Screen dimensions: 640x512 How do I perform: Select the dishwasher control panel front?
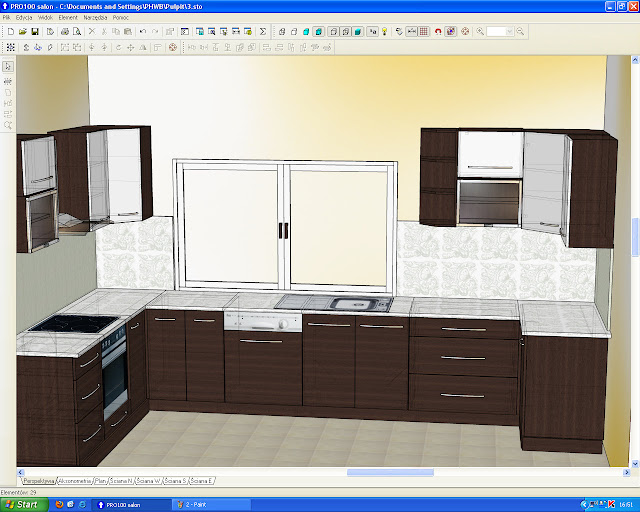(x=263, y=321)
